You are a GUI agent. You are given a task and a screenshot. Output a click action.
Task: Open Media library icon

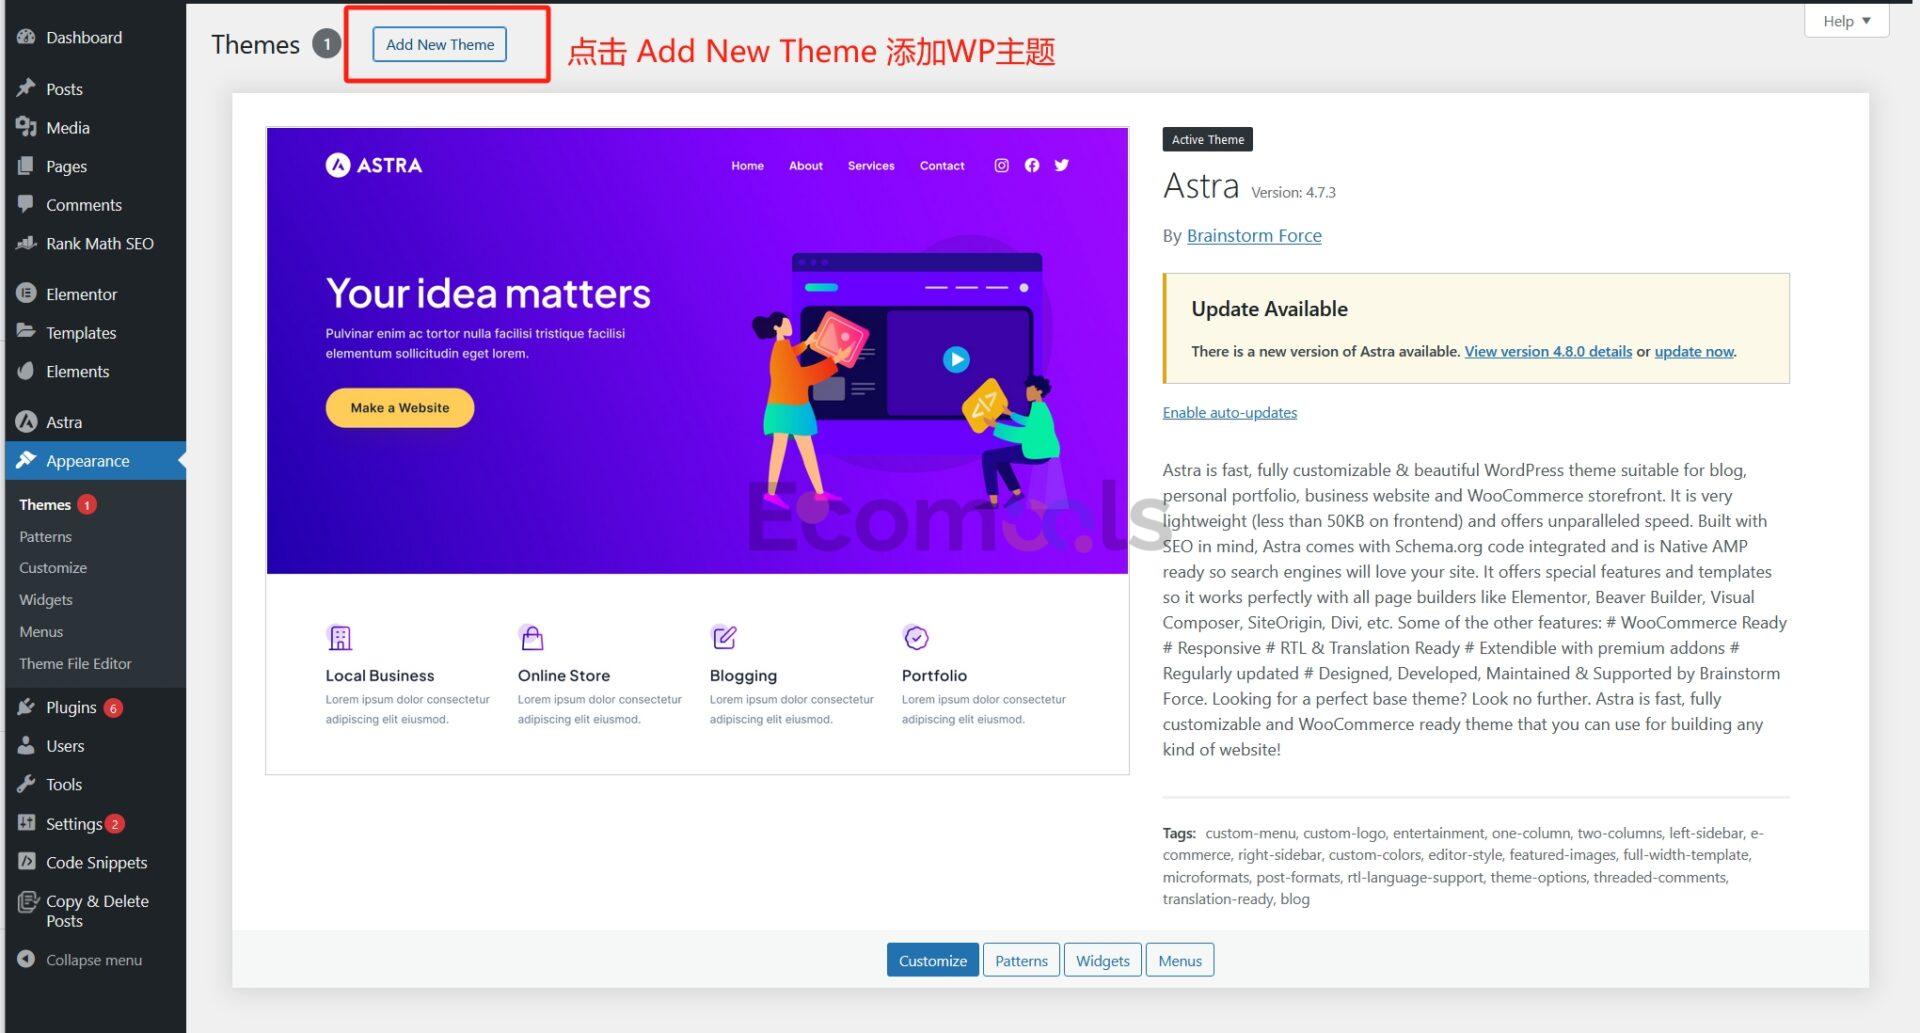click(x=26, y=127)
